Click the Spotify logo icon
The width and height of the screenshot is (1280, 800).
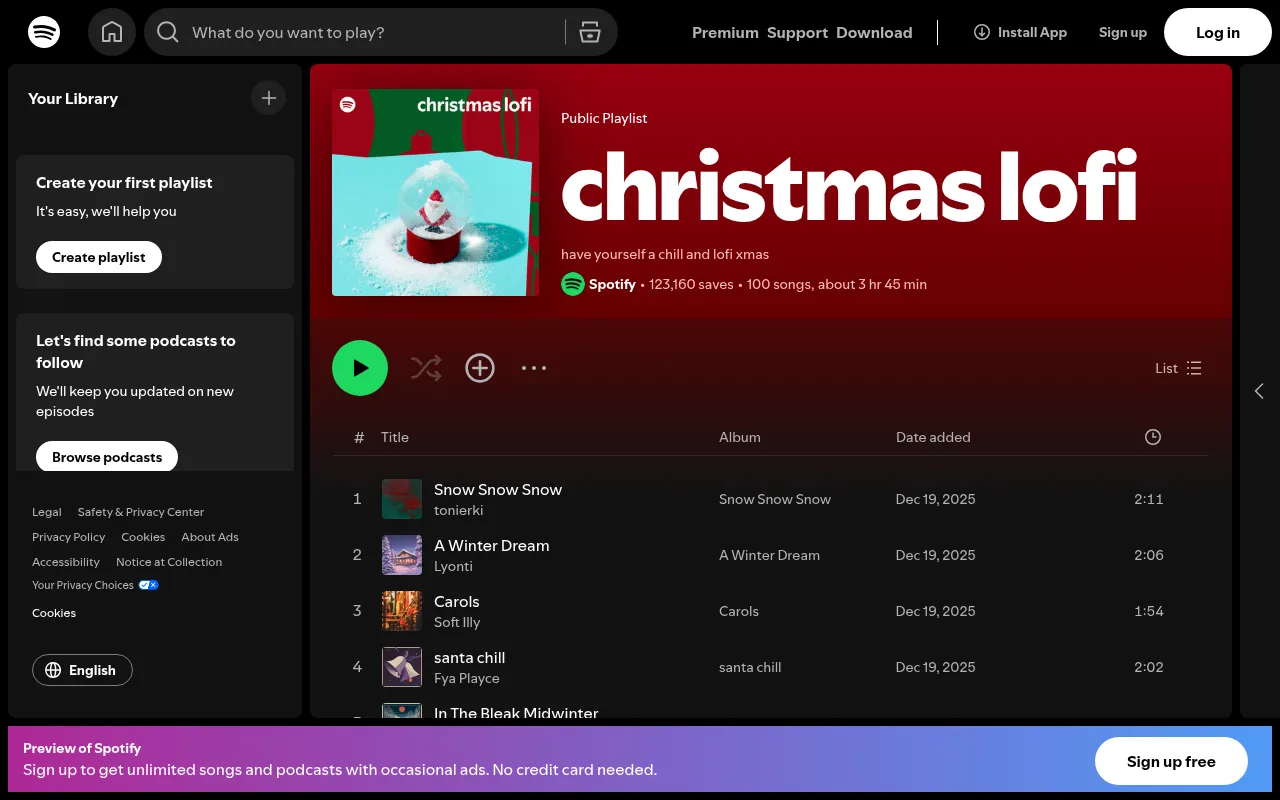[44, 32]
